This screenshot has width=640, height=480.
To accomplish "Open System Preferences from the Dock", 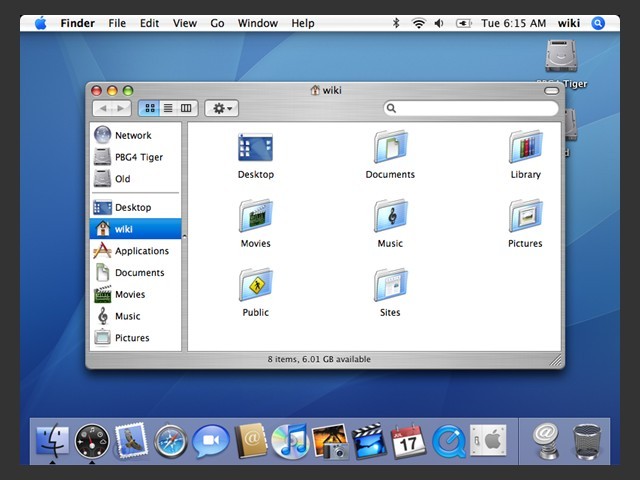I will tap(488, 440).
